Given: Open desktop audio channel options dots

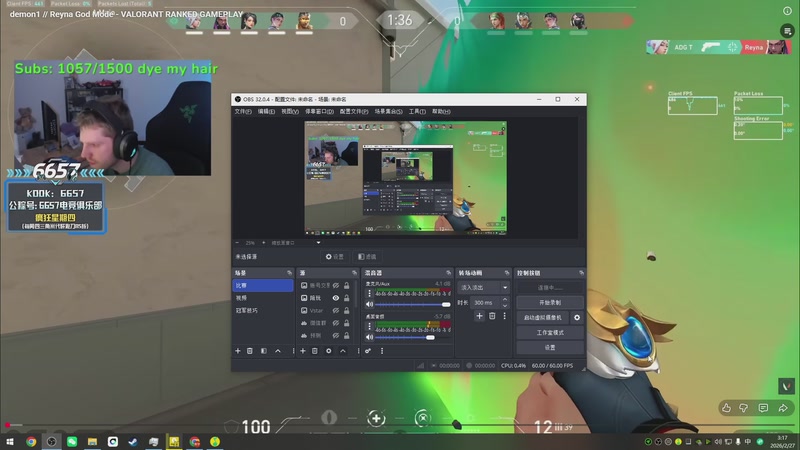Looking at the screenshot, I should coord(369,326).
